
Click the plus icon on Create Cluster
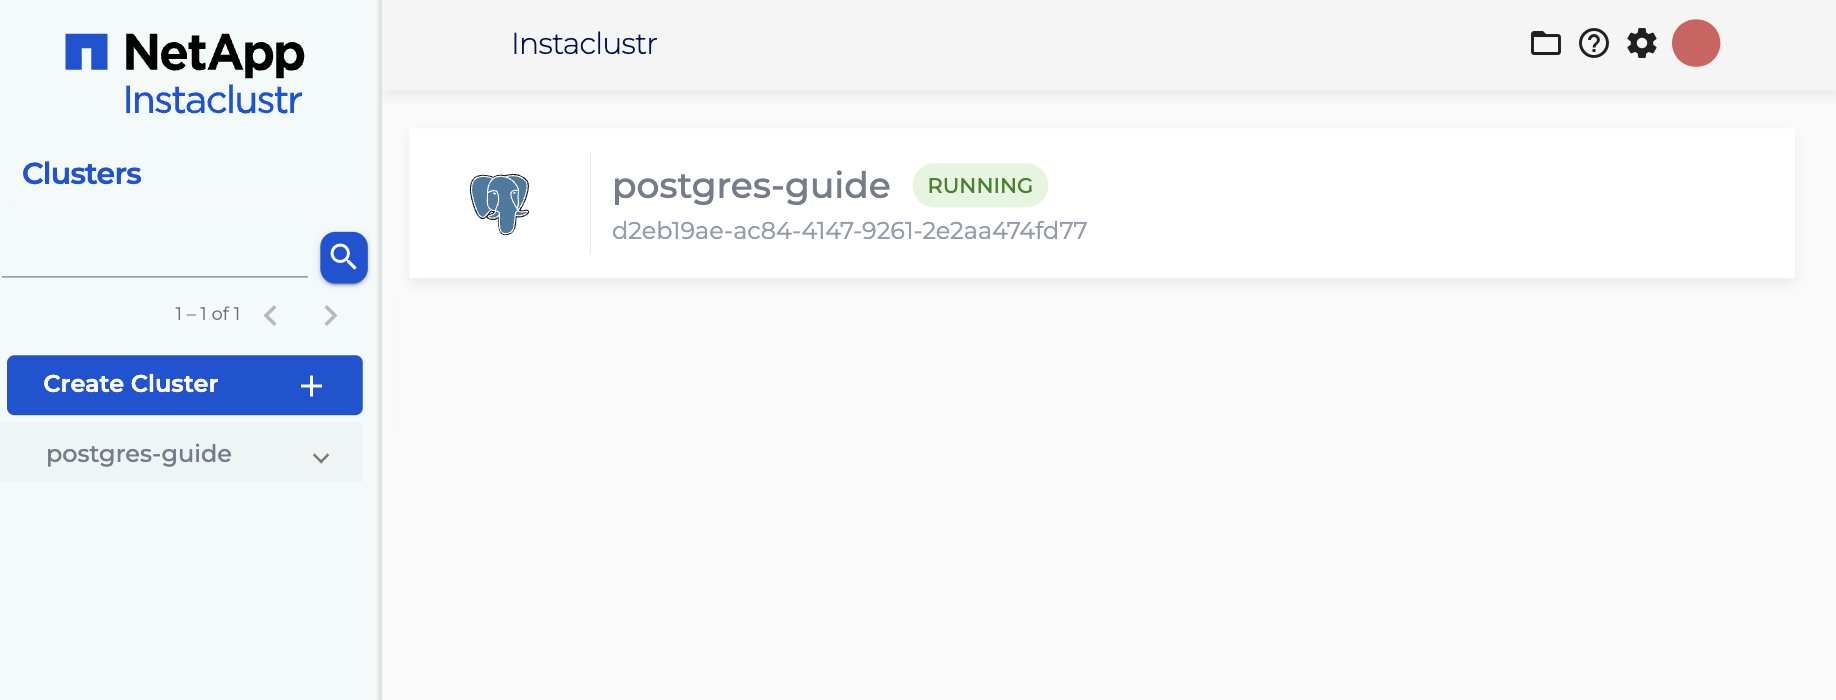(x=311, y=386)
